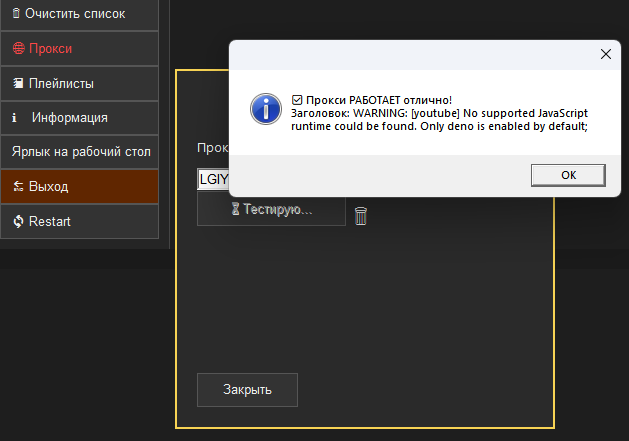Click the check mark before Прокси РАБОТАЕТ
Viewport: 629px width, 441px height.
tap(297, 100)
